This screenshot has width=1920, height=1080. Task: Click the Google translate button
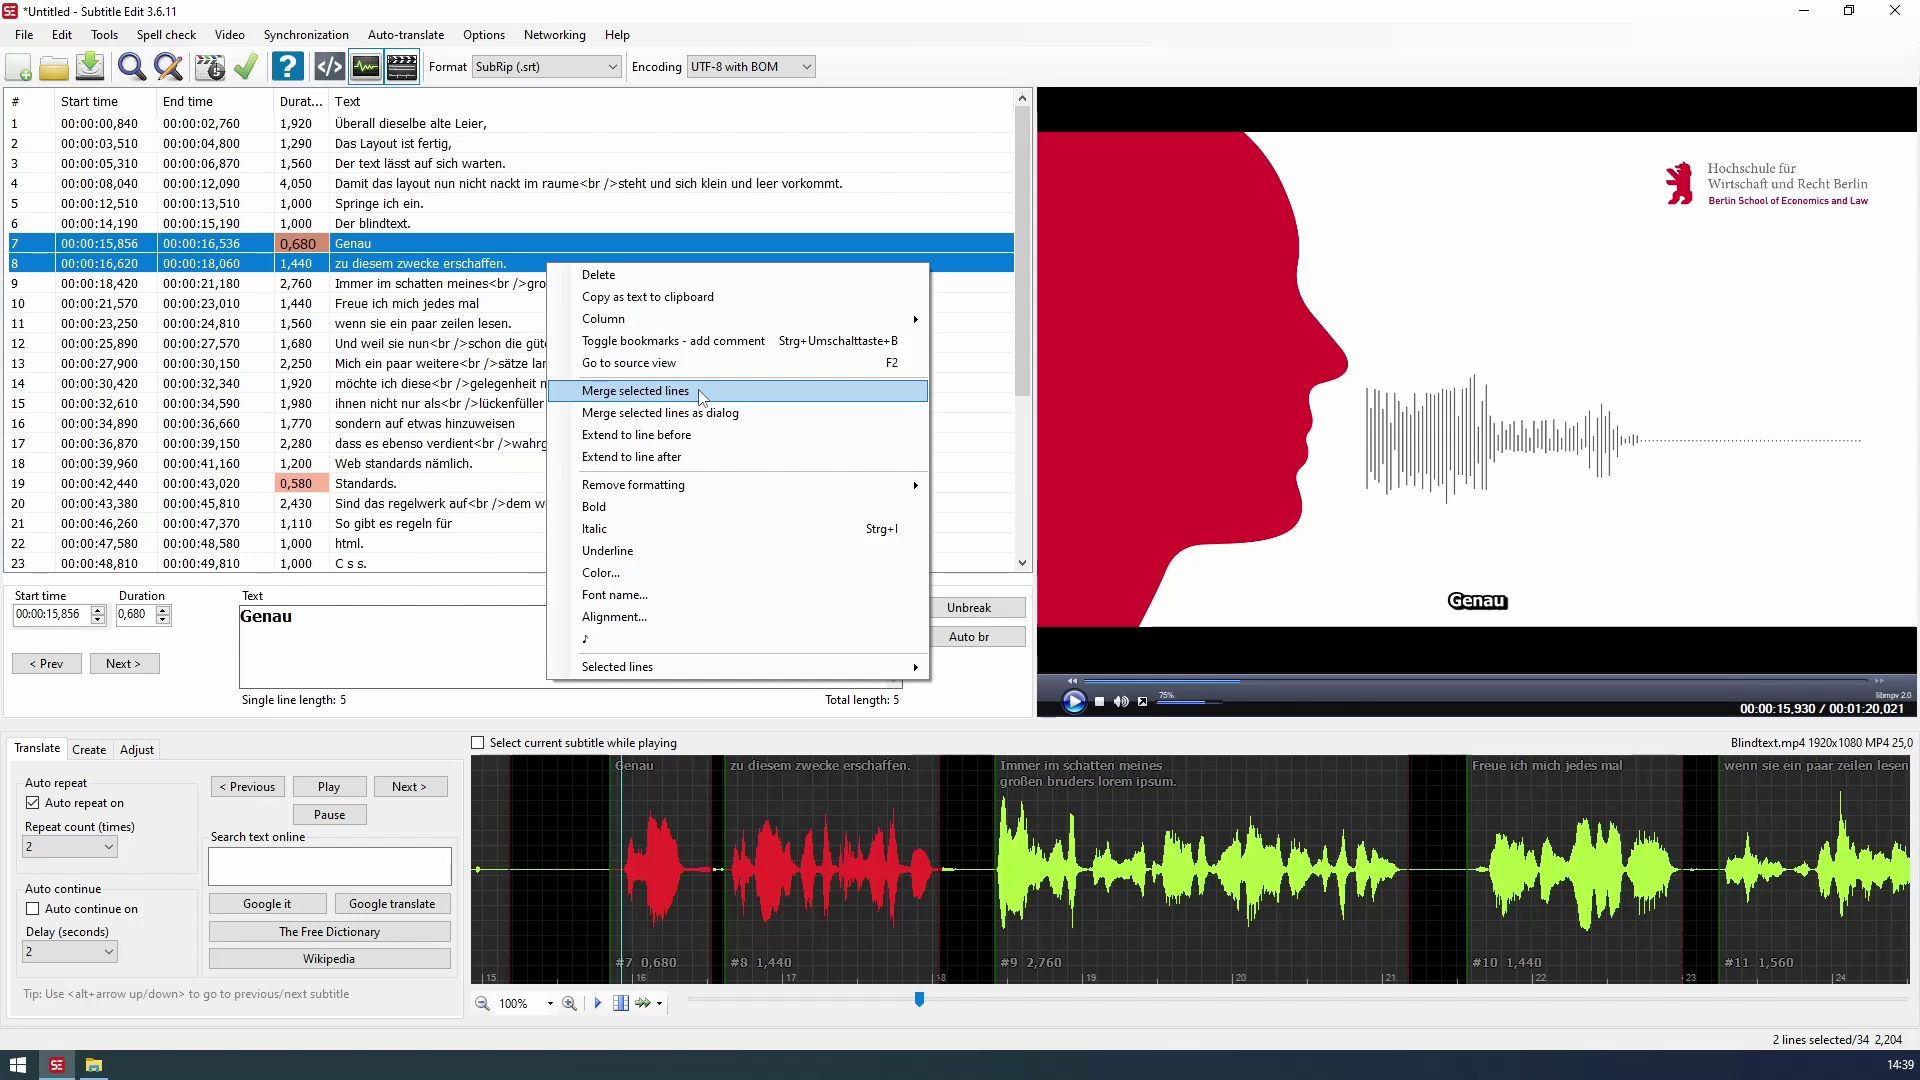coord(391,904)
